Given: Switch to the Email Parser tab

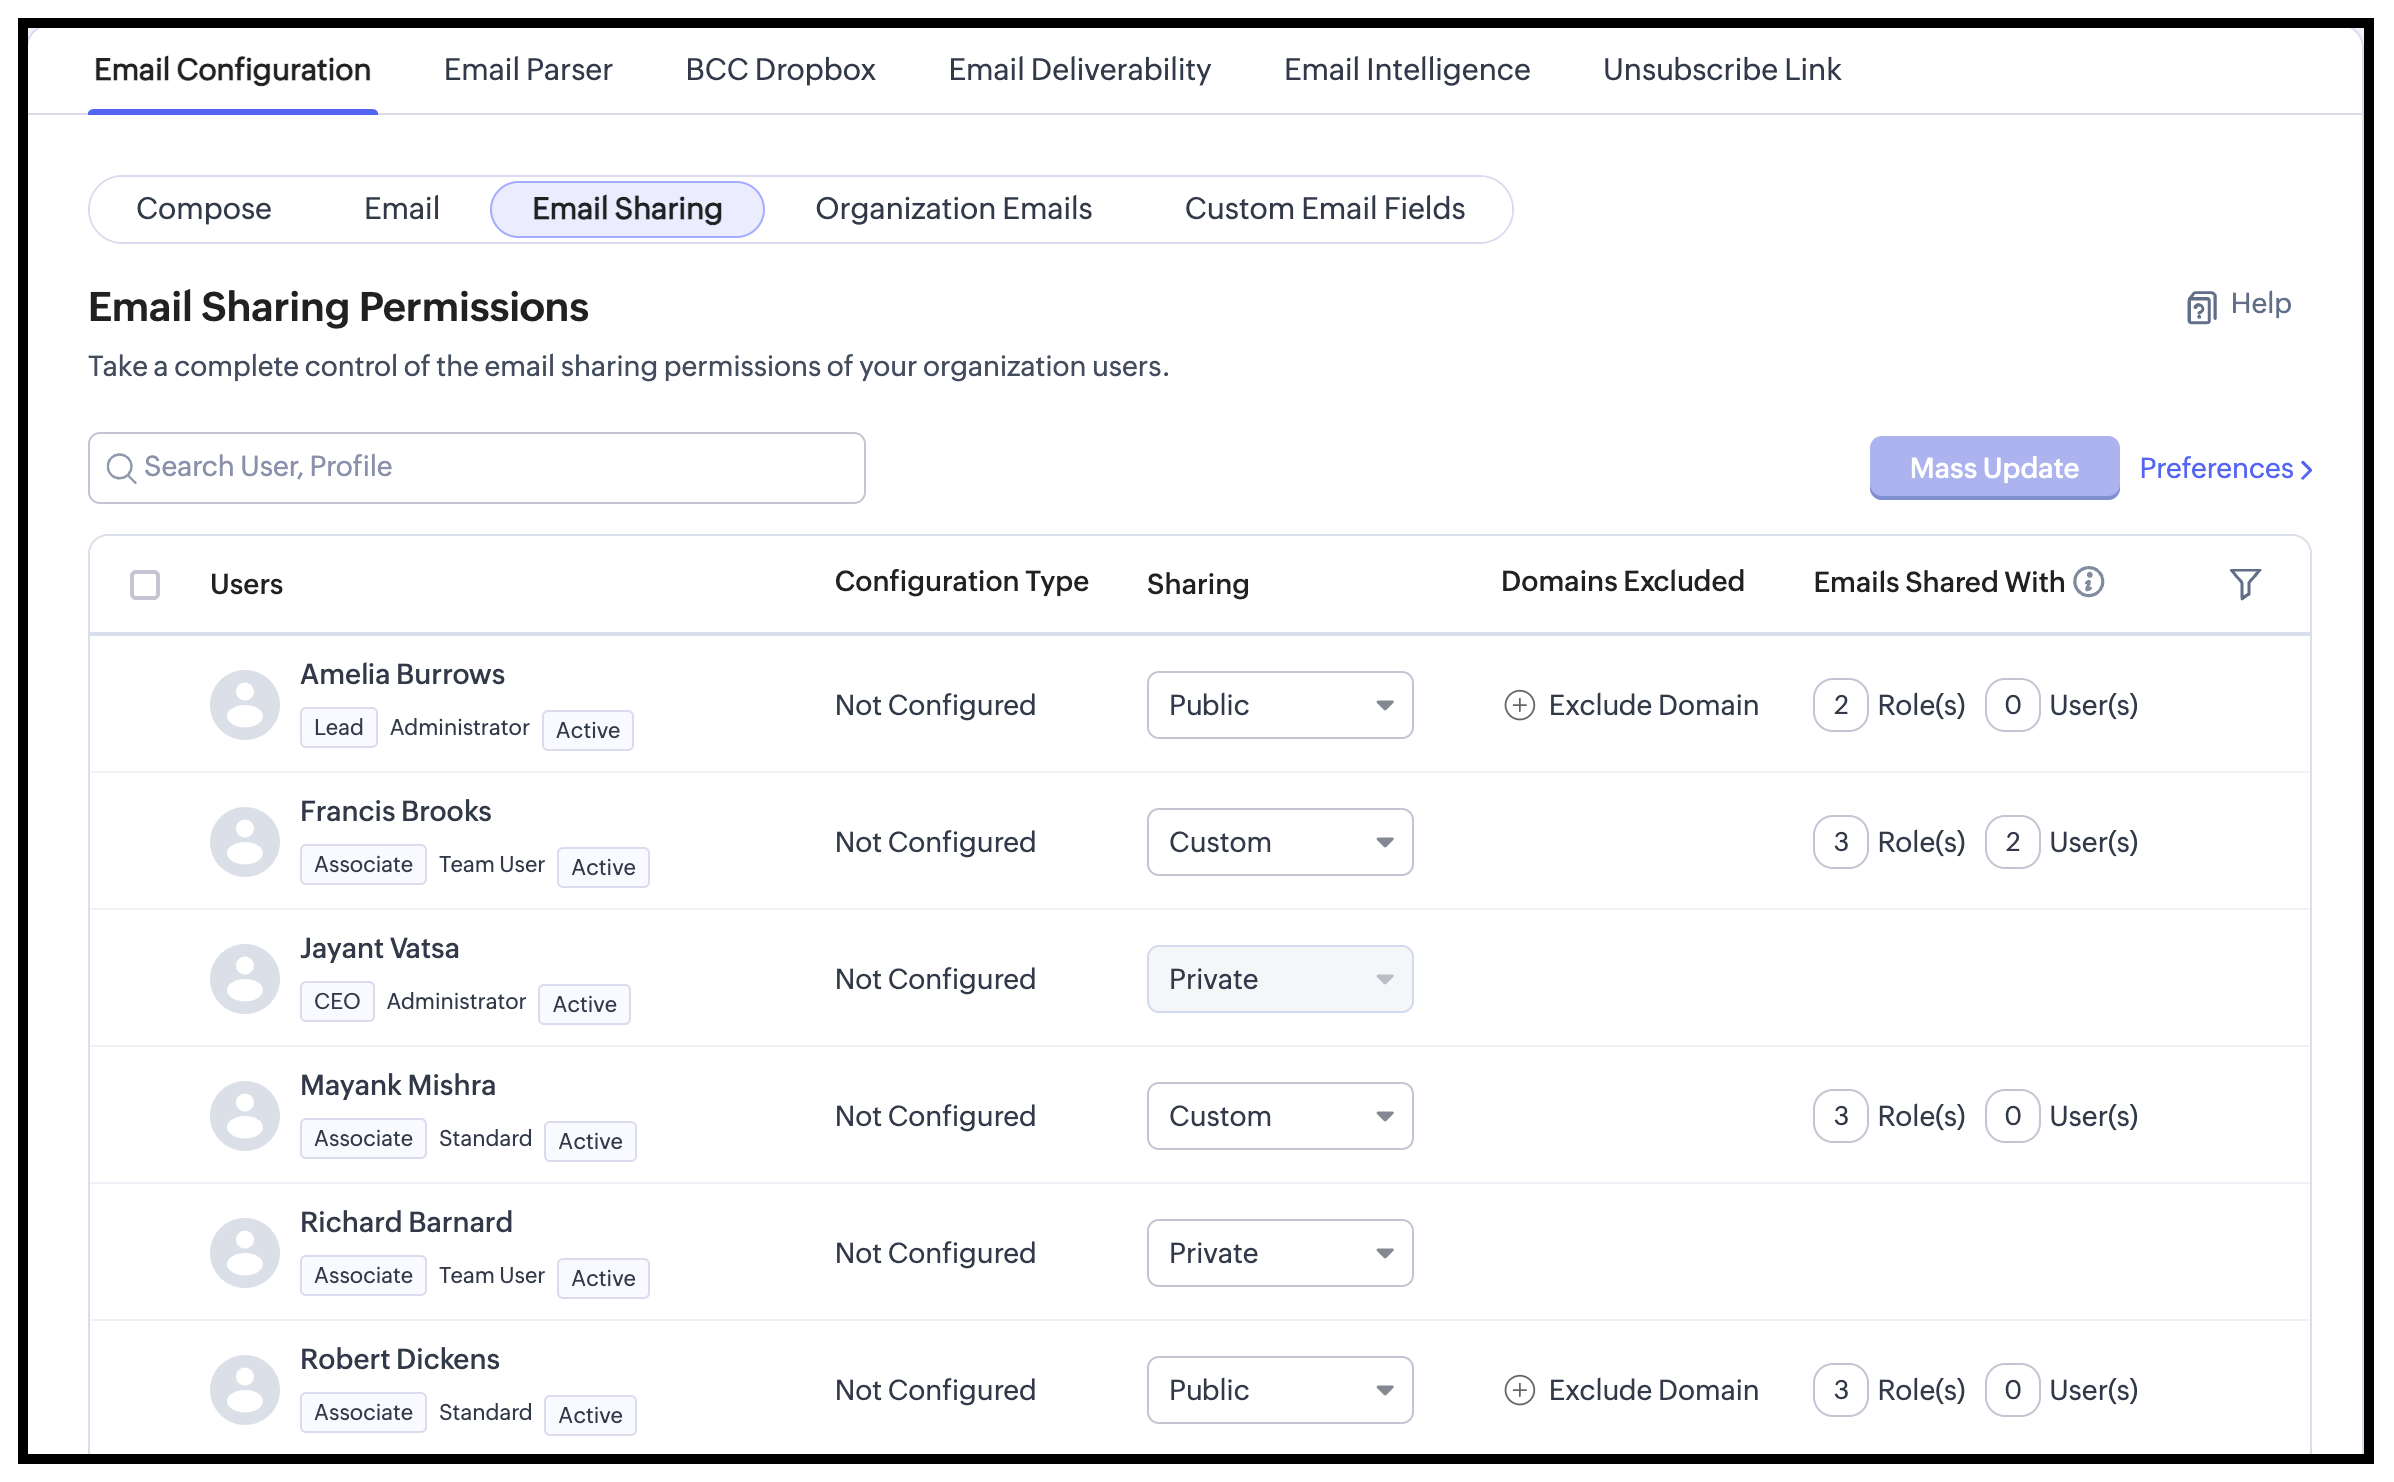Looking at the screenshot, I should 527,69.
